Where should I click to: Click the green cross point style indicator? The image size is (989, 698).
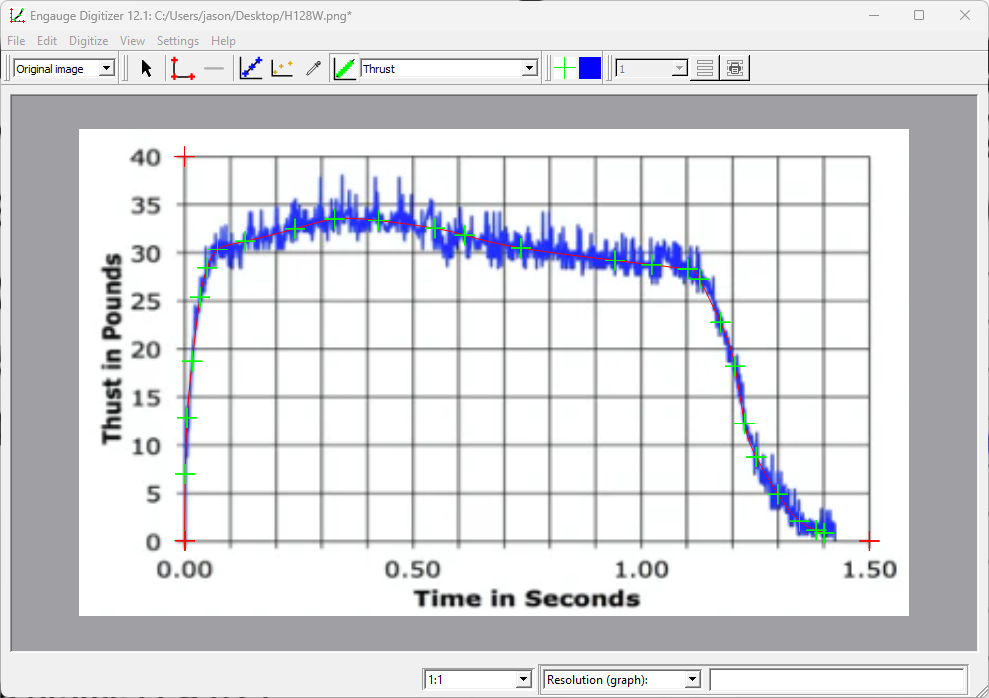coord(564,68)
